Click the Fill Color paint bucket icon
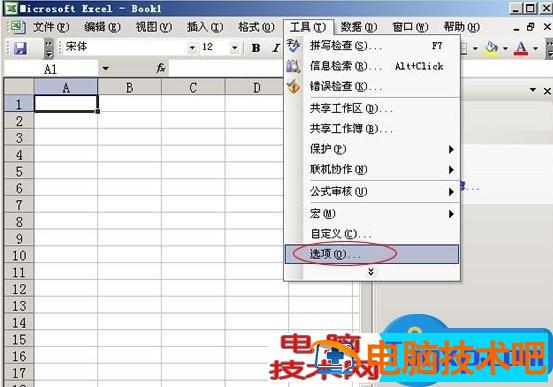 coord(492,48)
